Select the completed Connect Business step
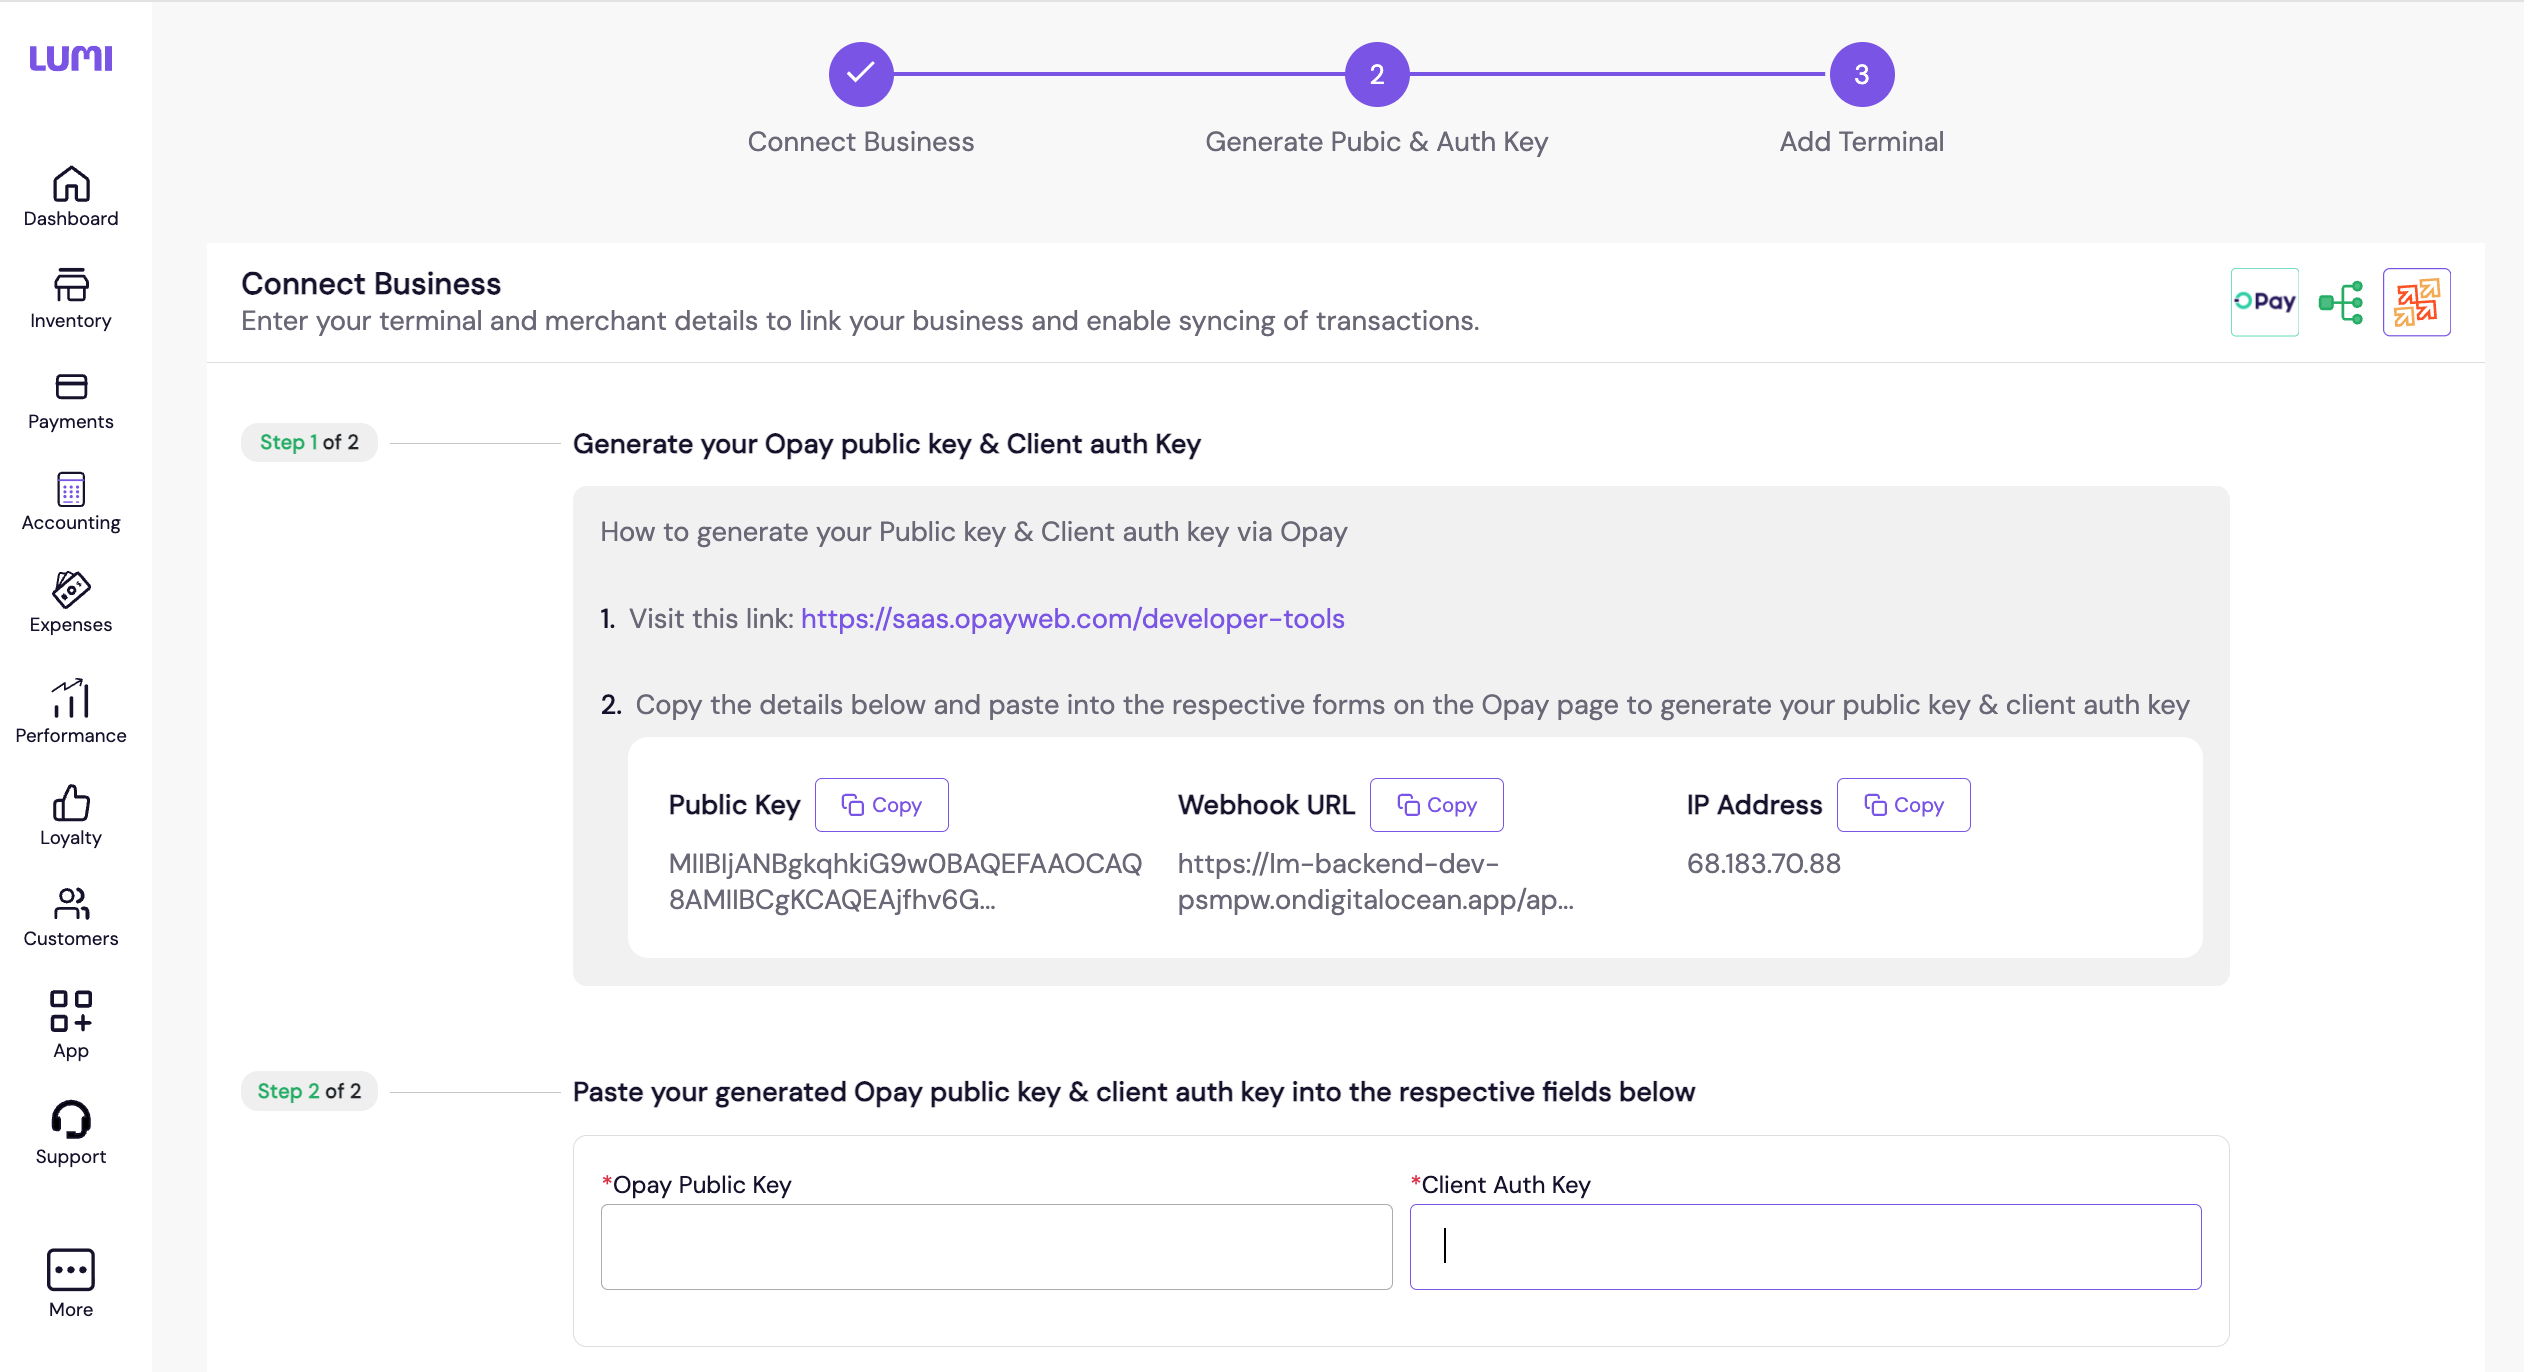 pyautogui.click(x=861, y=74)
